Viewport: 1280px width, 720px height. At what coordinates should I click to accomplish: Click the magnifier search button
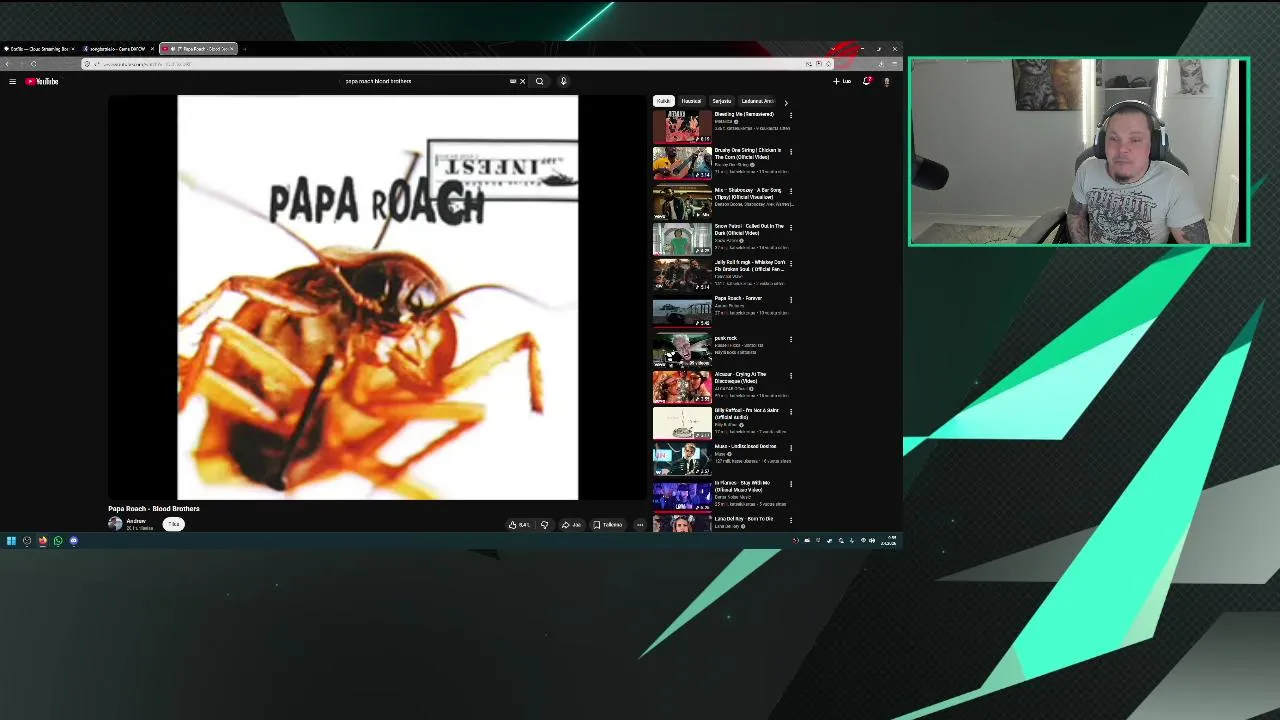click(x=539, y=81)
